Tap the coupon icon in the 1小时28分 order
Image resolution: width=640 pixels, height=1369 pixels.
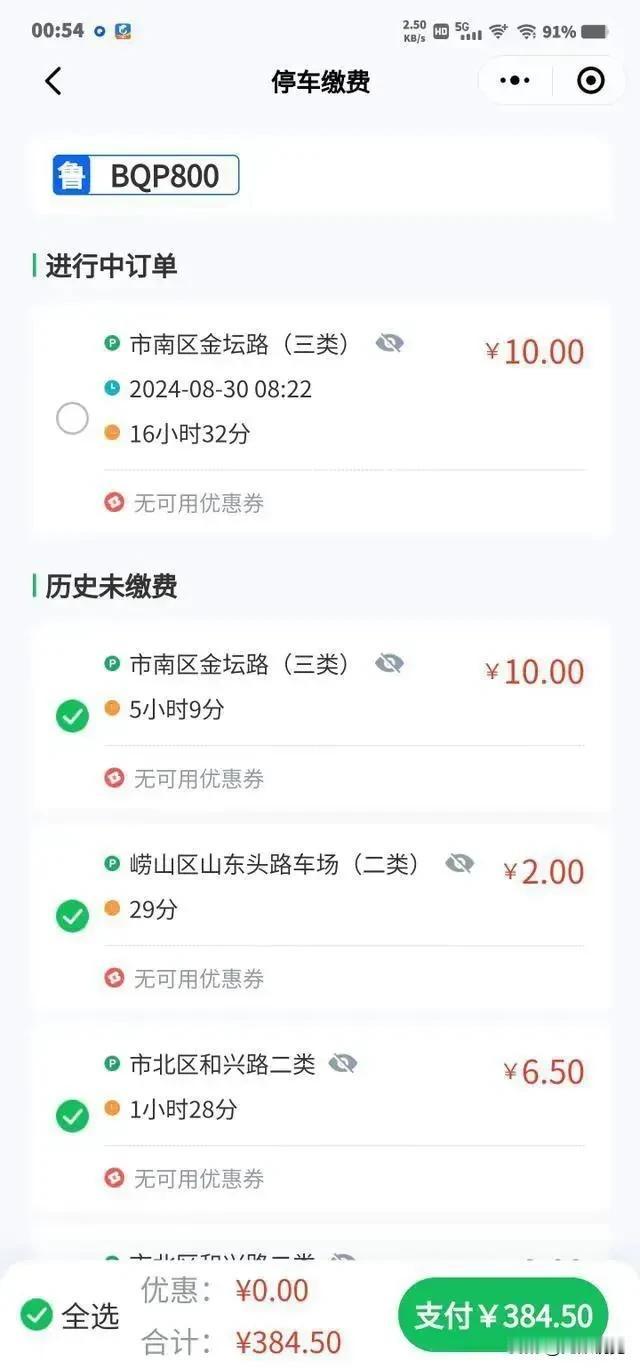(x=114, y=1178)
